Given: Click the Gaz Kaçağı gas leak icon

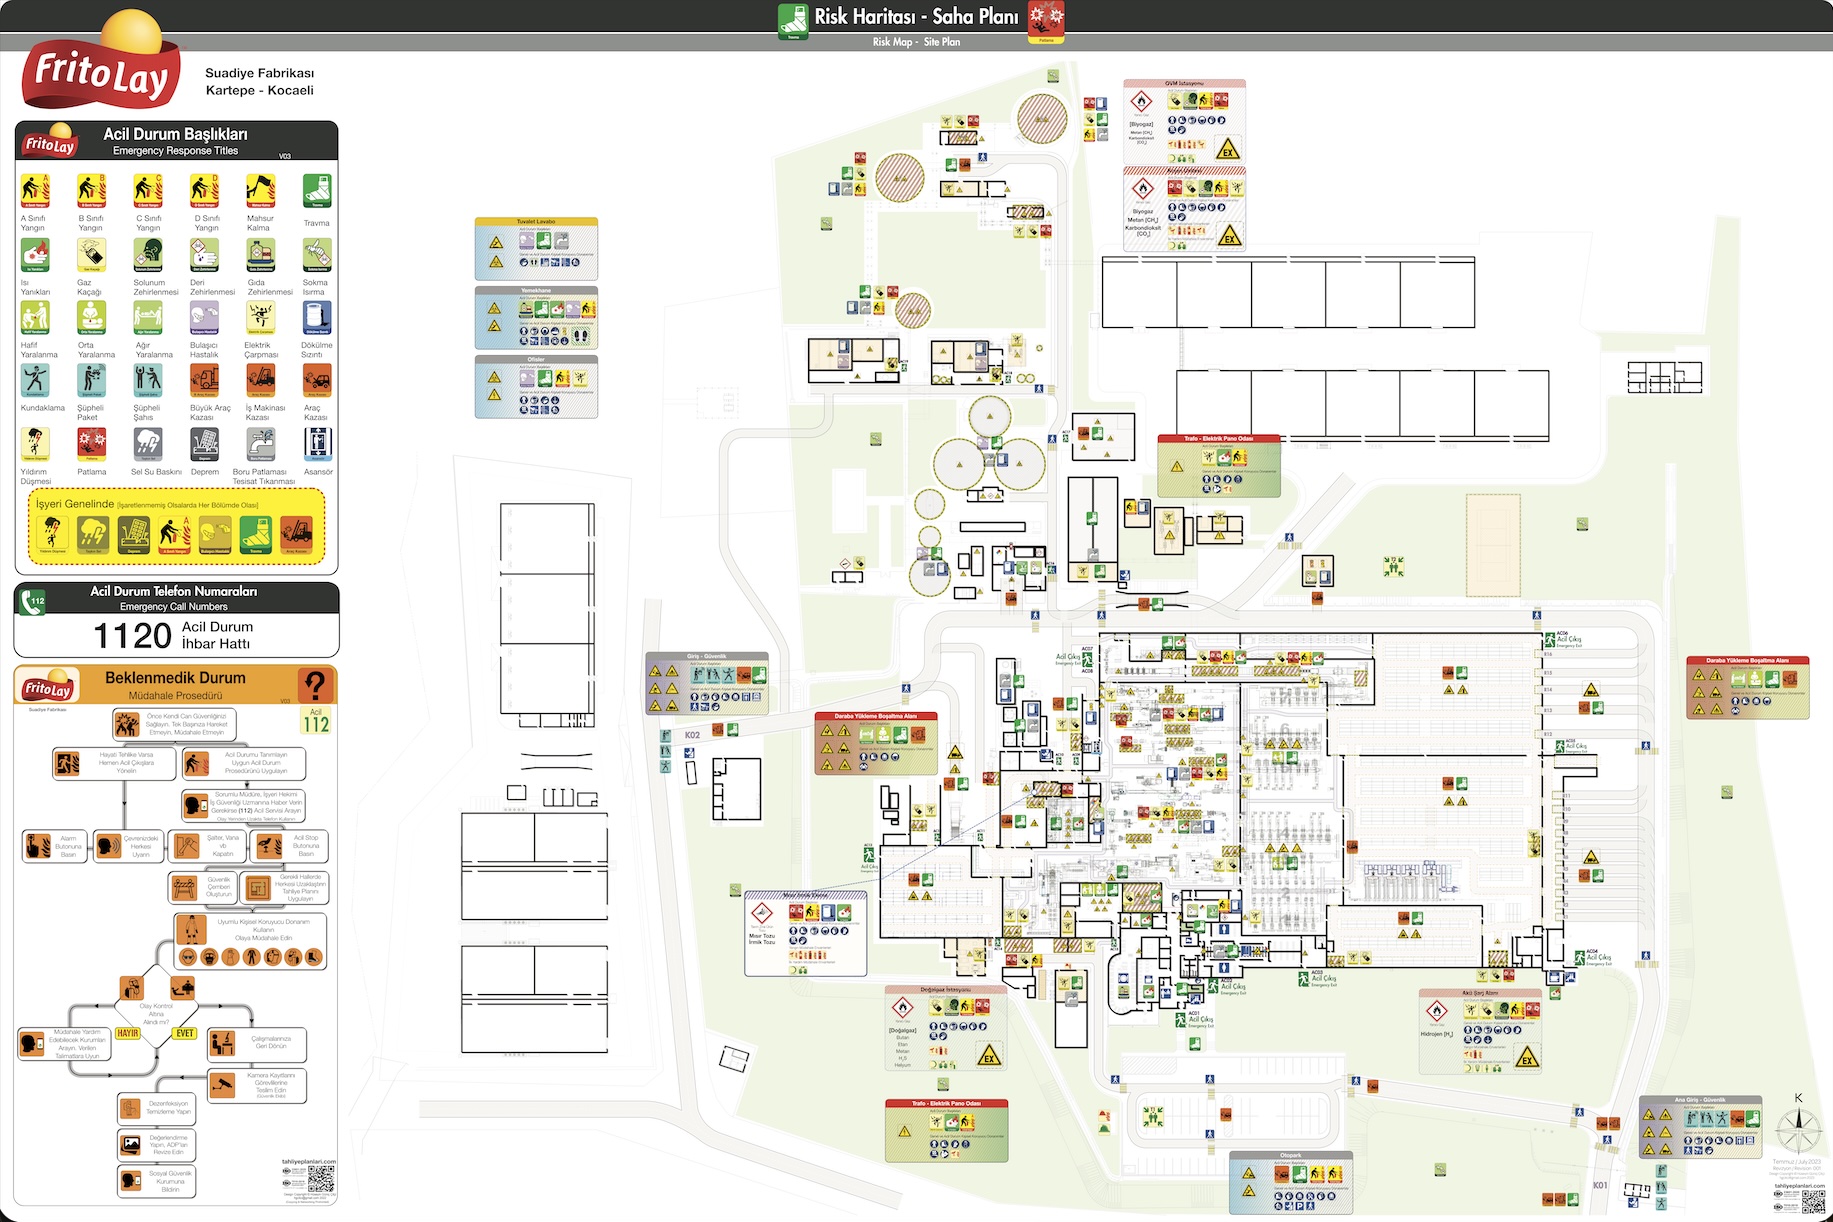Looking at the screenshot, I should pos(91,256).
